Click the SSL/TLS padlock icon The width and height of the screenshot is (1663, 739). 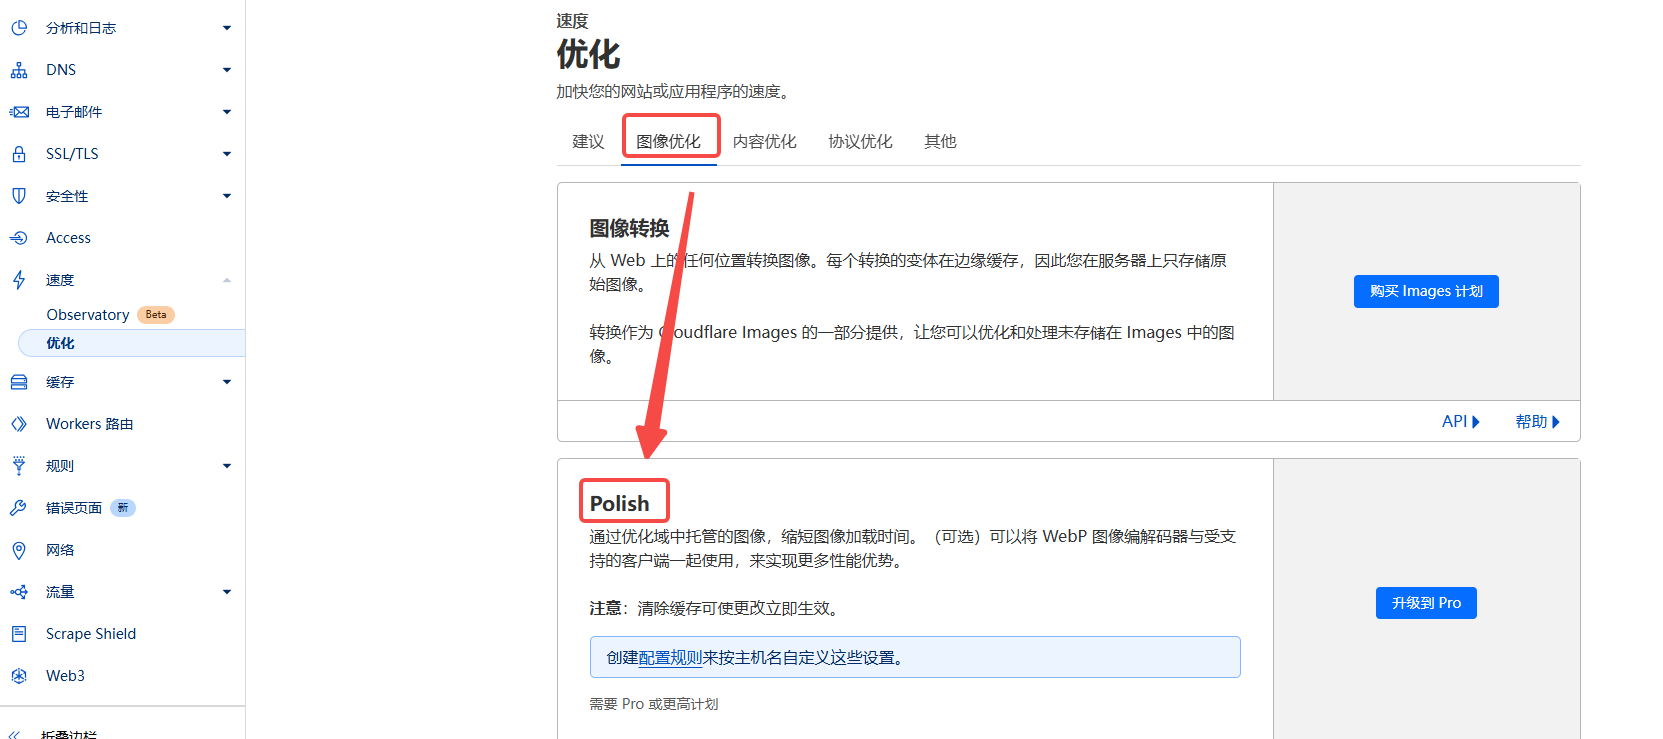click(19, 154)
